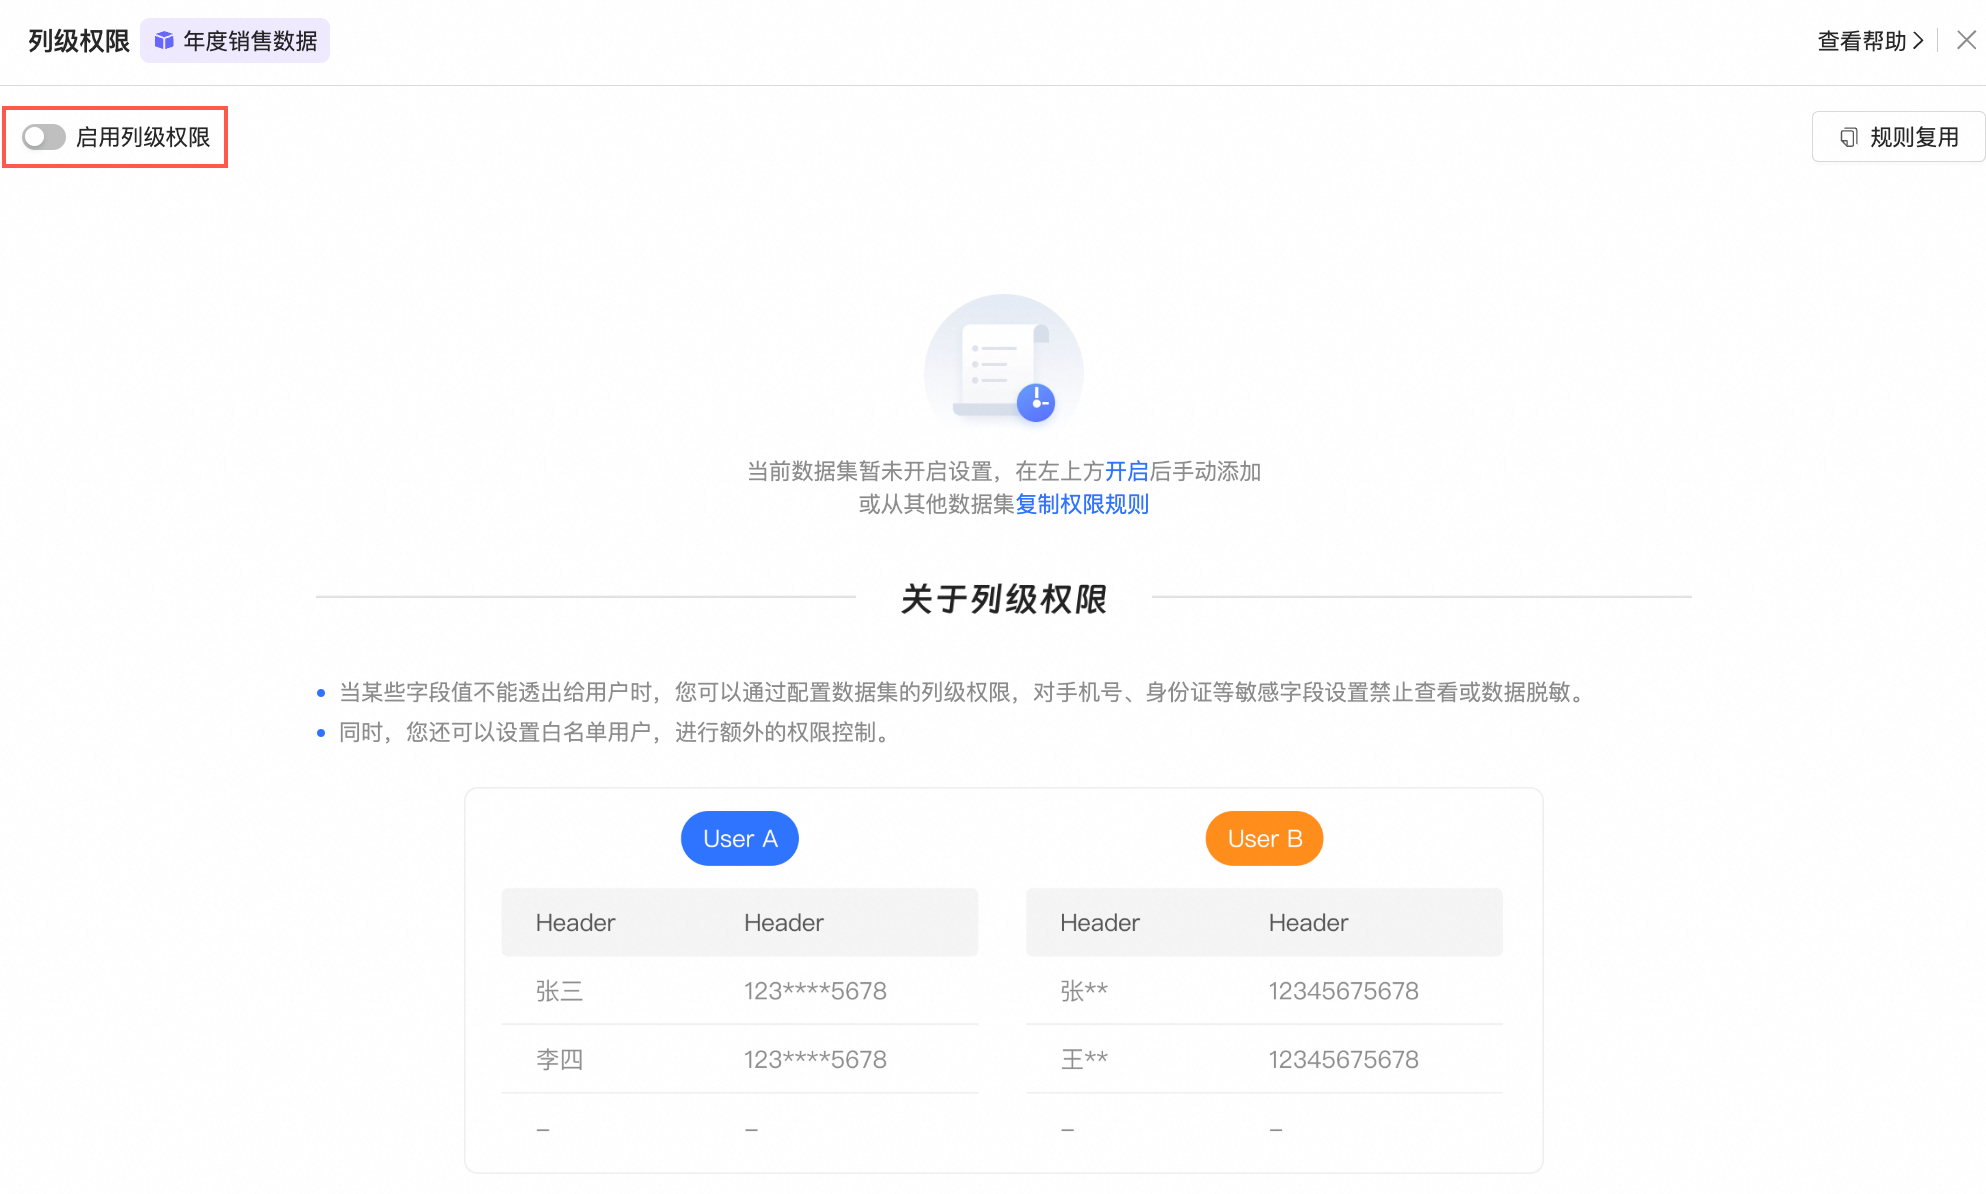1986x1194 pixels.
Task: Click the cube icon beside 年度销售数据
Action: coord(164,41)
